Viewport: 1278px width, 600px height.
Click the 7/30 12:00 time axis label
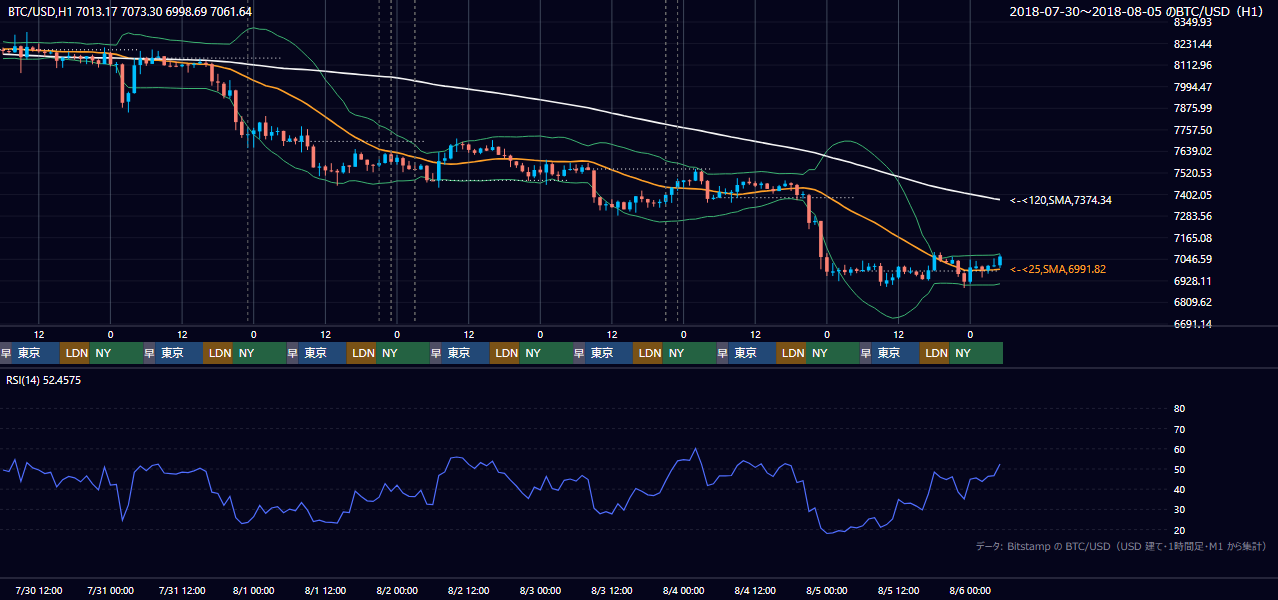point(39,590)
